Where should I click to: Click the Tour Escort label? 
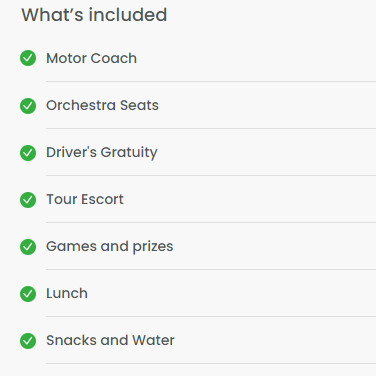point(85,199)
